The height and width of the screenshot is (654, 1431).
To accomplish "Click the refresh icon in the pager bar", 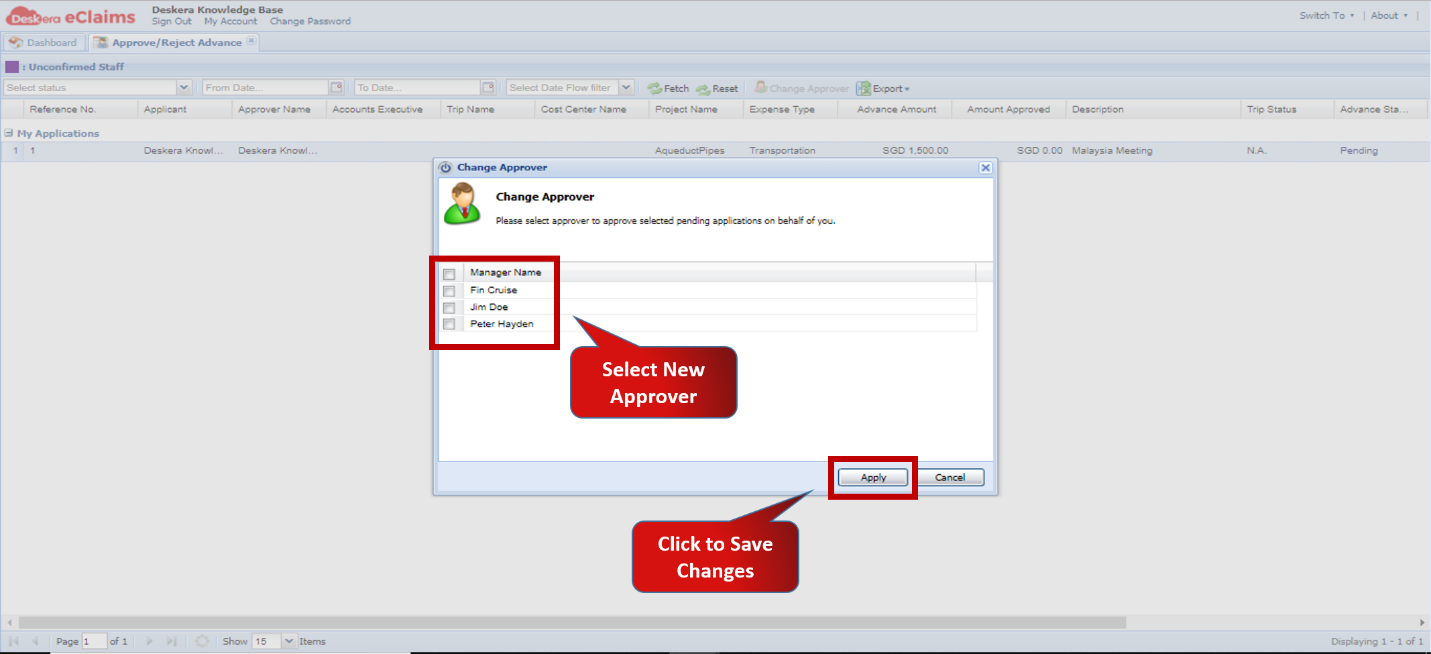I will 204,641.
